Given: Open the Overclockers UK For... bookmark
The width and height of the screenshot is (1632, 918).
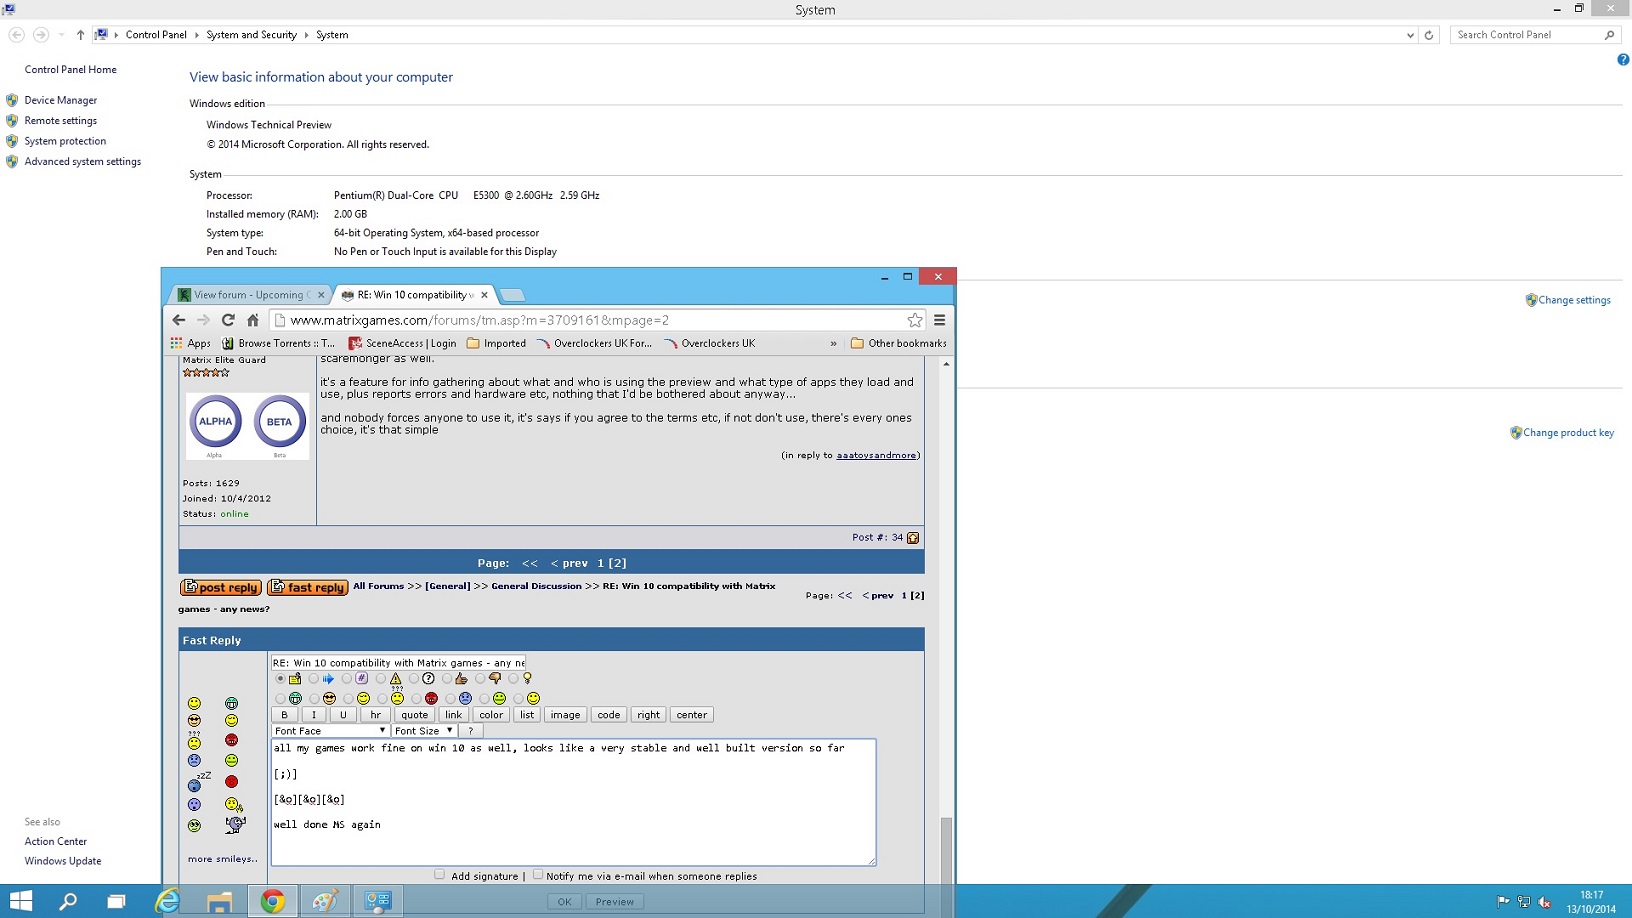Looking at the screenshot, I should [x=594, y=343].
